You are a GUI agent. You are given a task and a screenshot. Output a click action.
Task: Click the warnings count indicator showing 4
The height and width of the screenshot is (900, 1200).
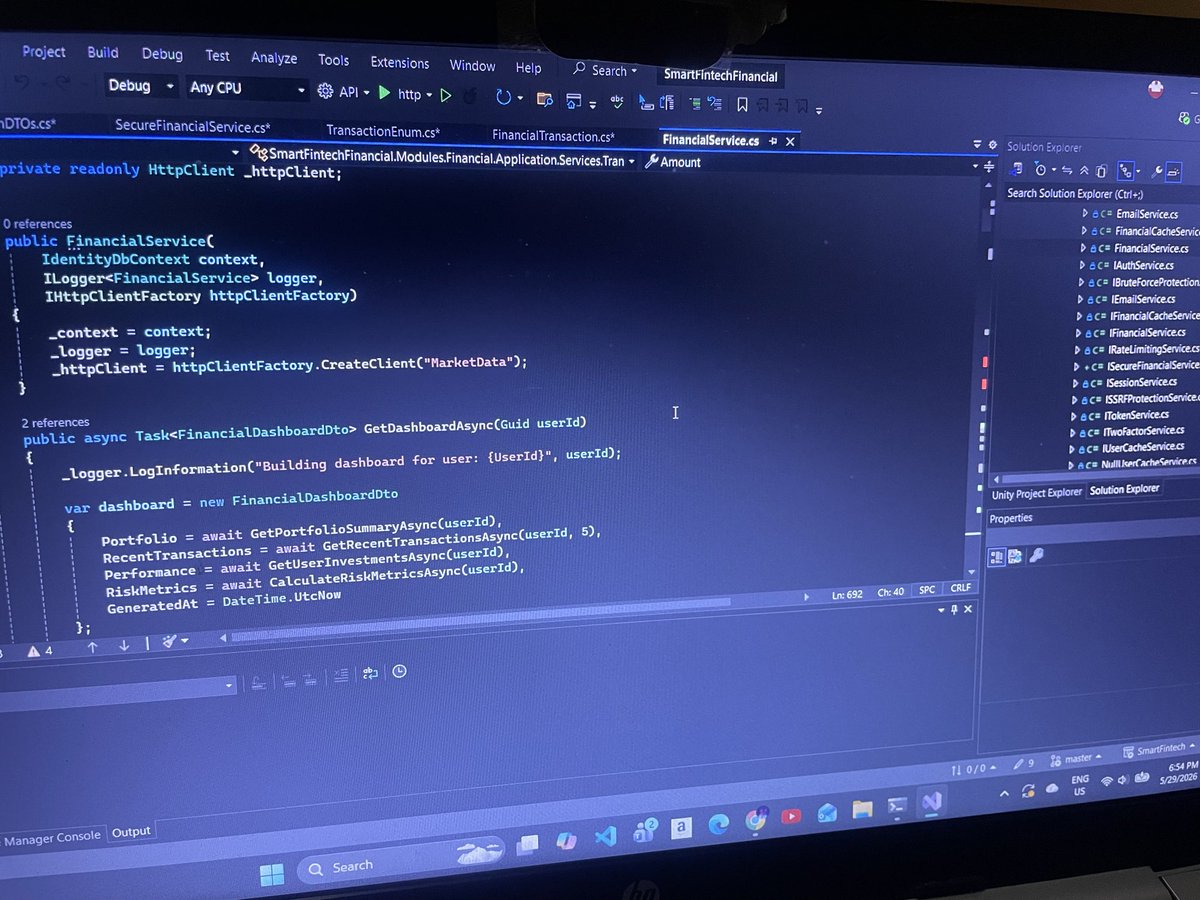coord(40,650)
